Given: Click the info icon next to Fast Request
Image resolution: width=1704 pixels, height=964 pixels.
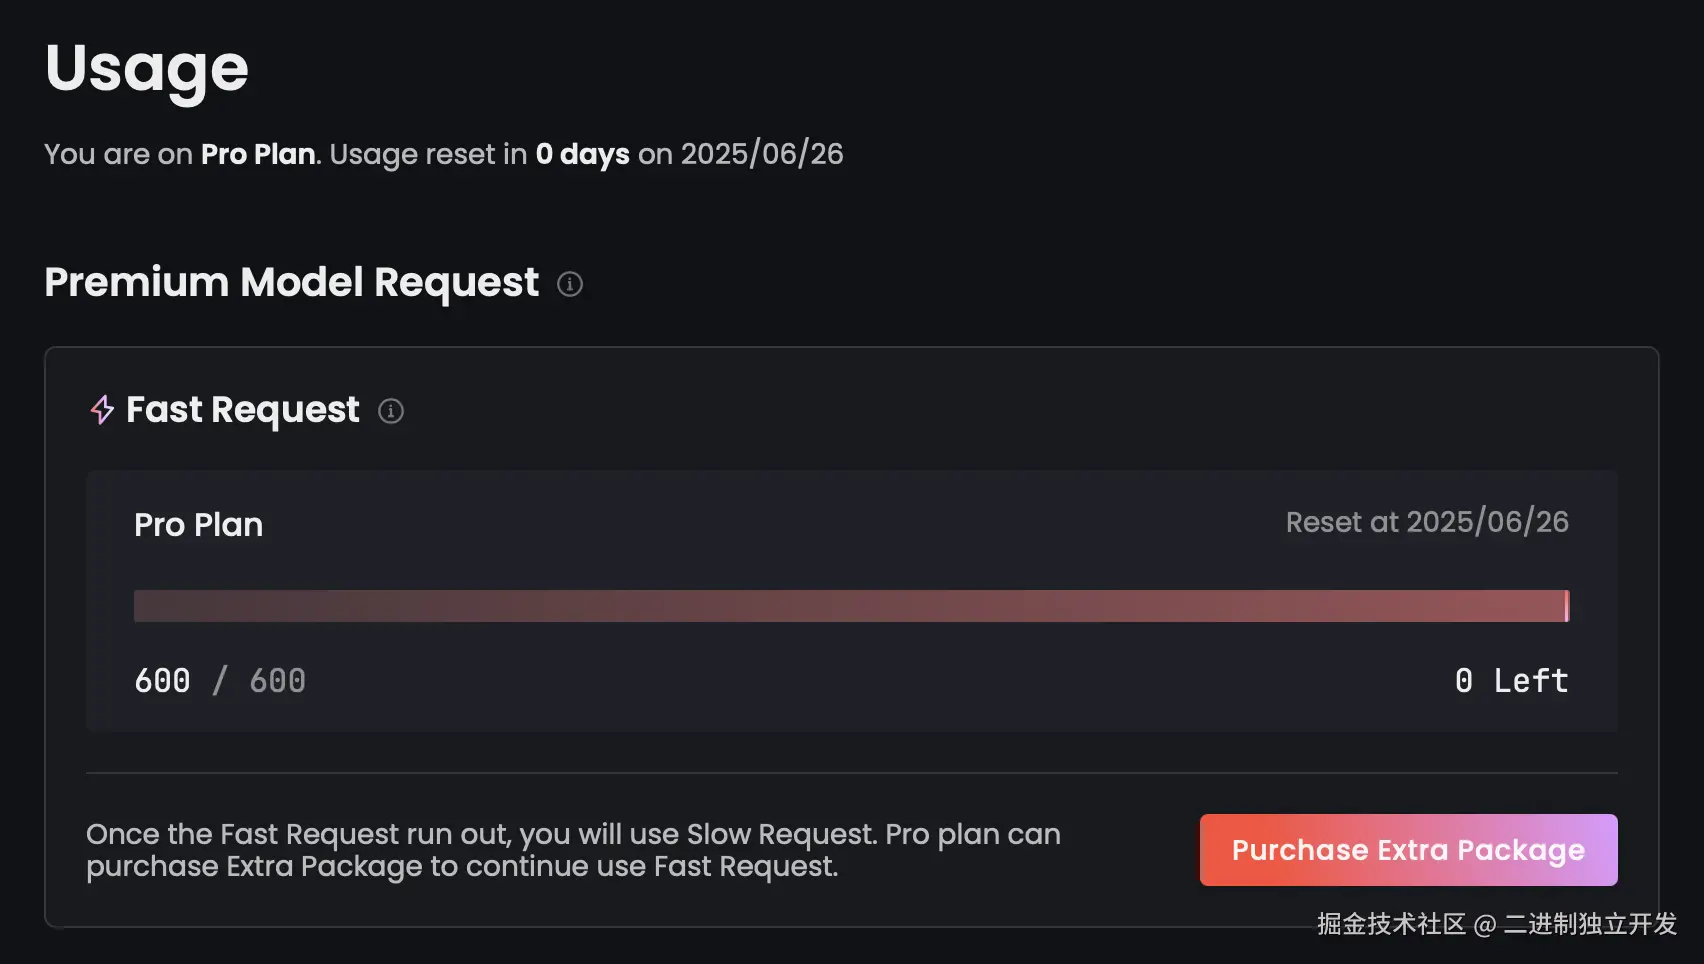Looking at the screenshot, I should click(391, 411).
